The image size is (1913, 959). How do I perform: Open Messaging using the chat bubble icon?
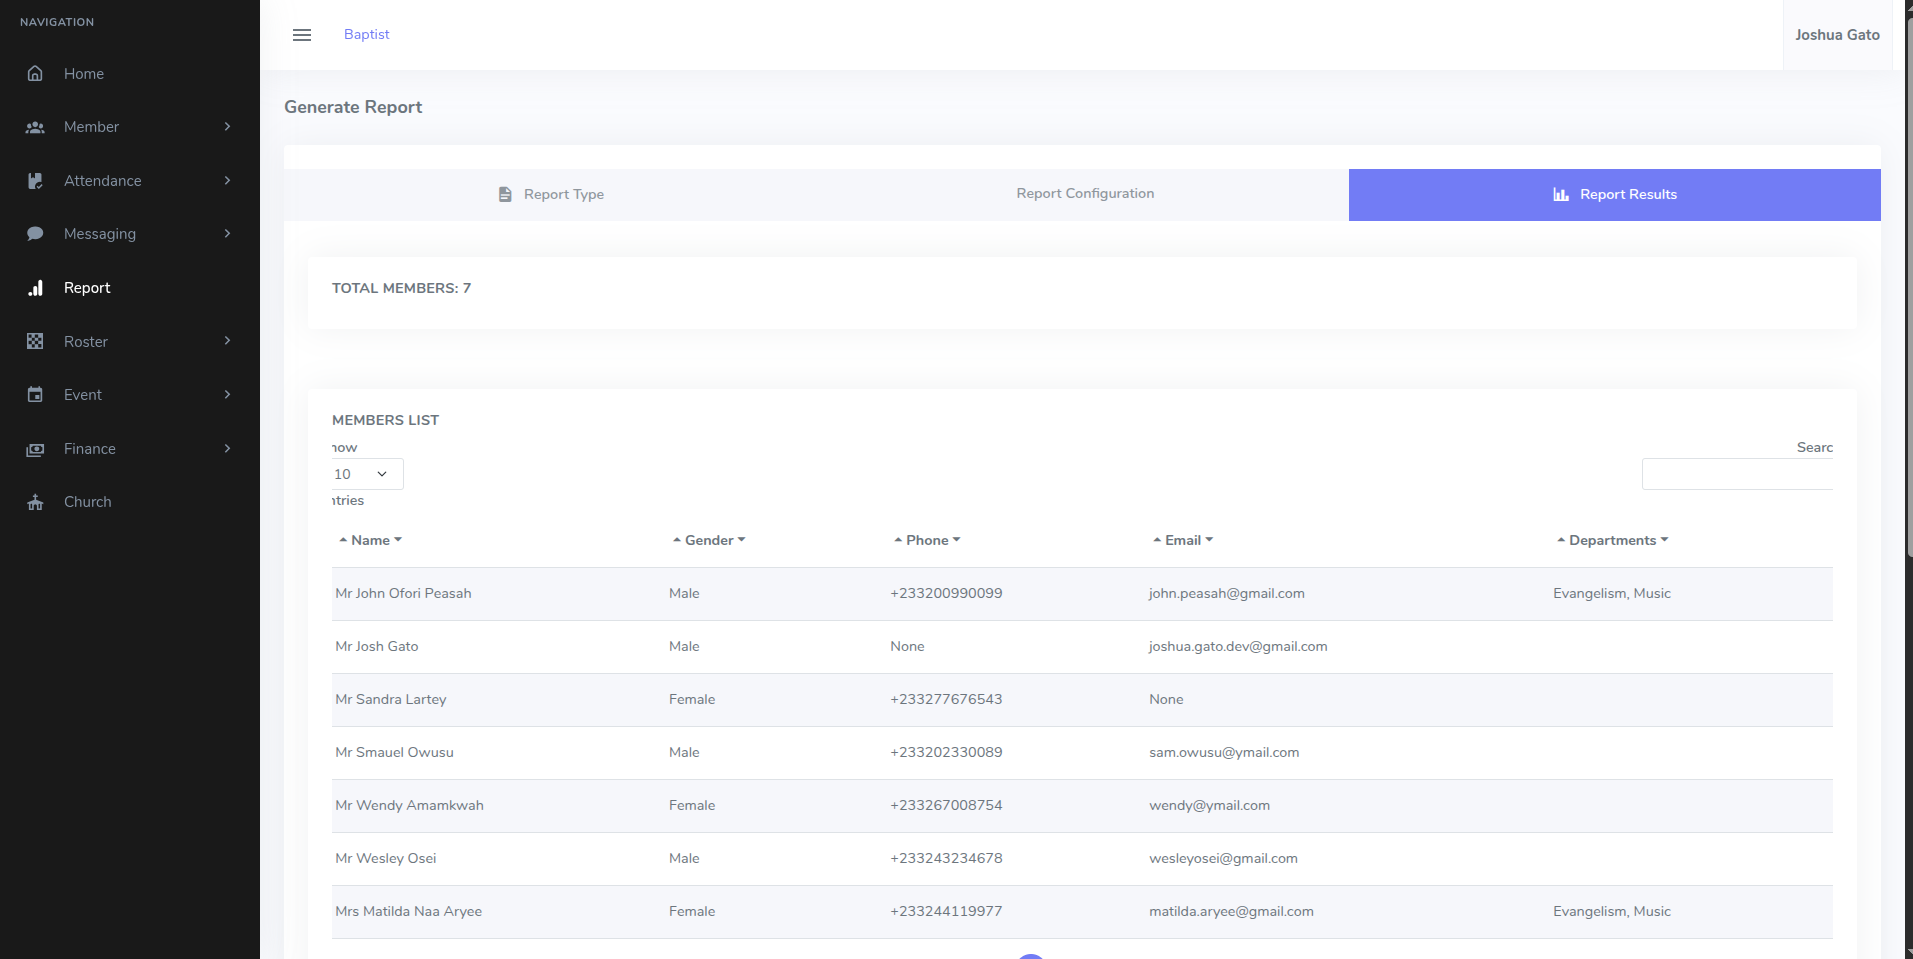coord(35,233)
